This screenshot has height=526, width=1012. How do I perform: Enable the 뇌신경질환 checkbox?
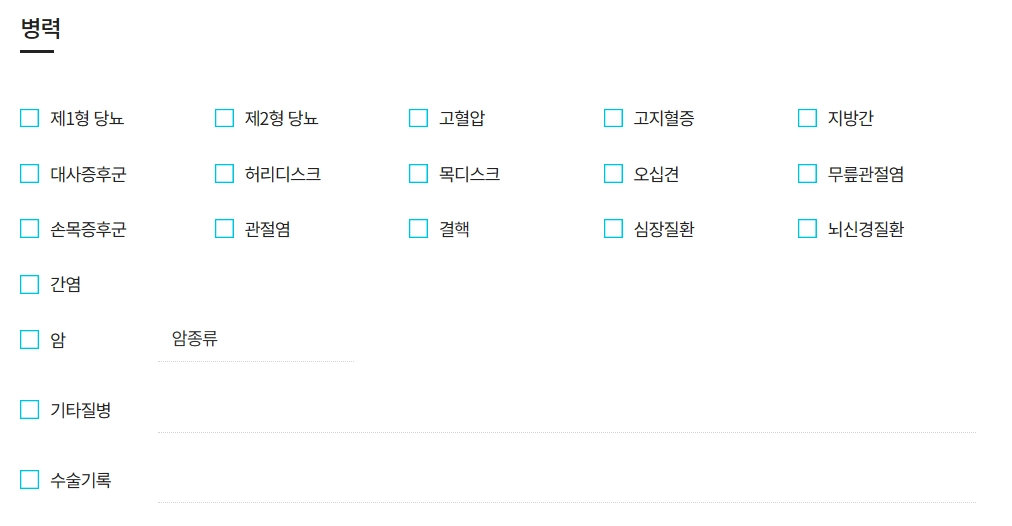tap(807, 229)
